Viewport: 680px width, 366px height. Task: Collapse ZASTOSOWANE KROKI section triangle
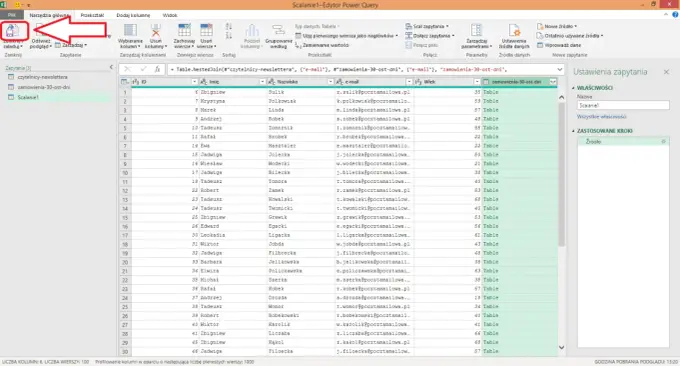coord(573,131)
